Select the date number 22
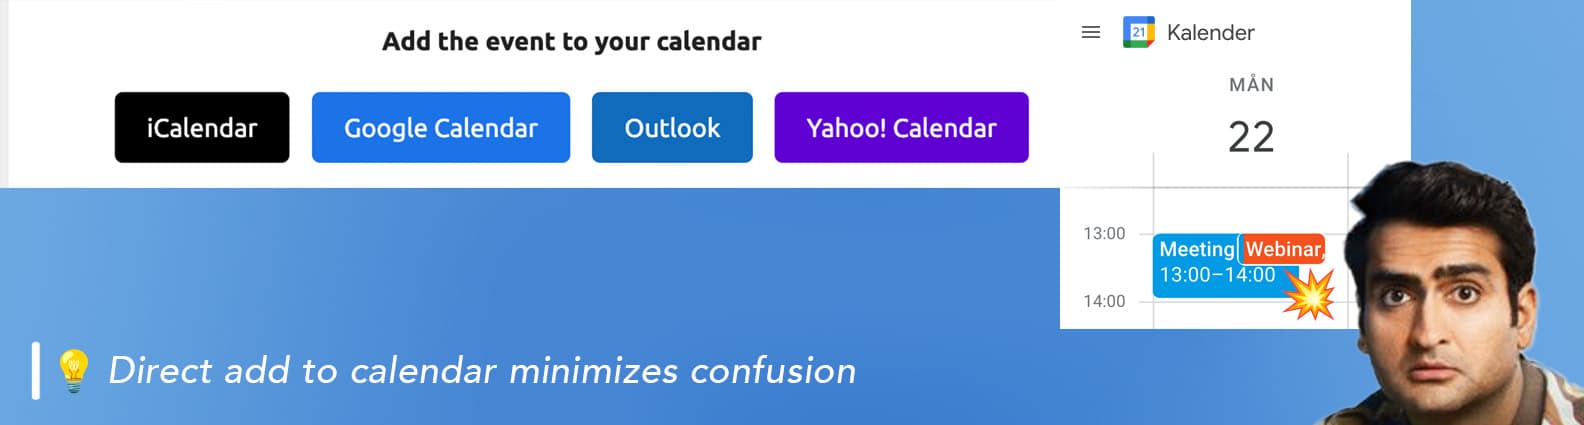1584x425 pixels. (1251, 138)
